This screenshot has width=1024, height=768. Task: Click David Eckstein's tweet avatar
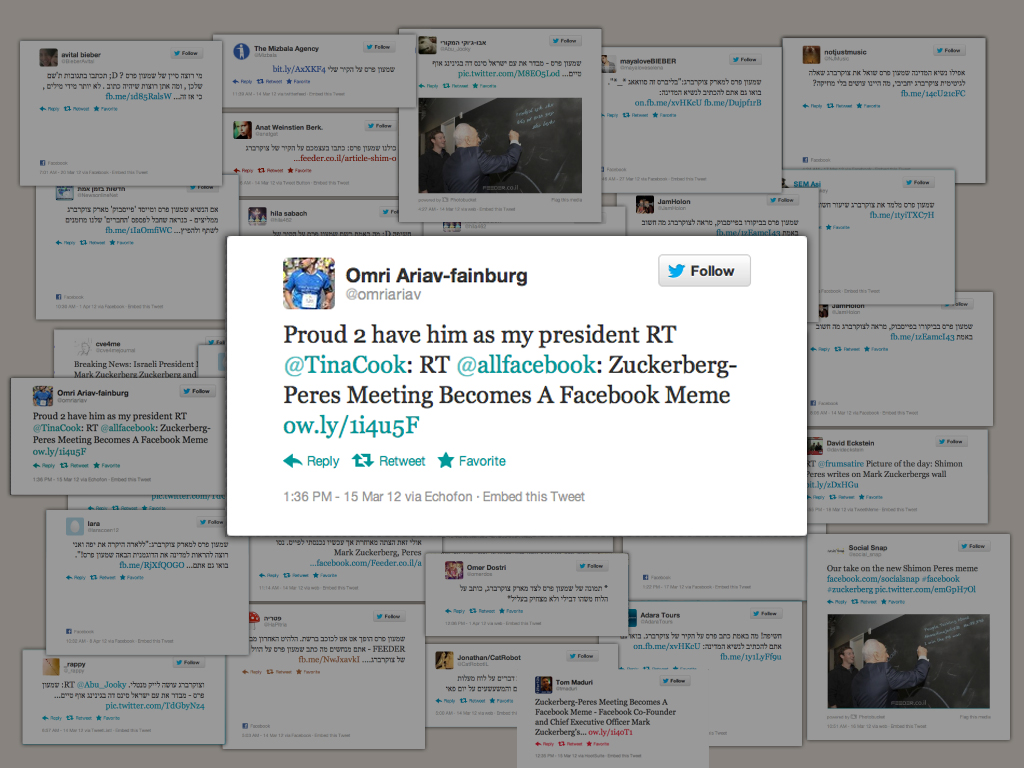point(816,446)
